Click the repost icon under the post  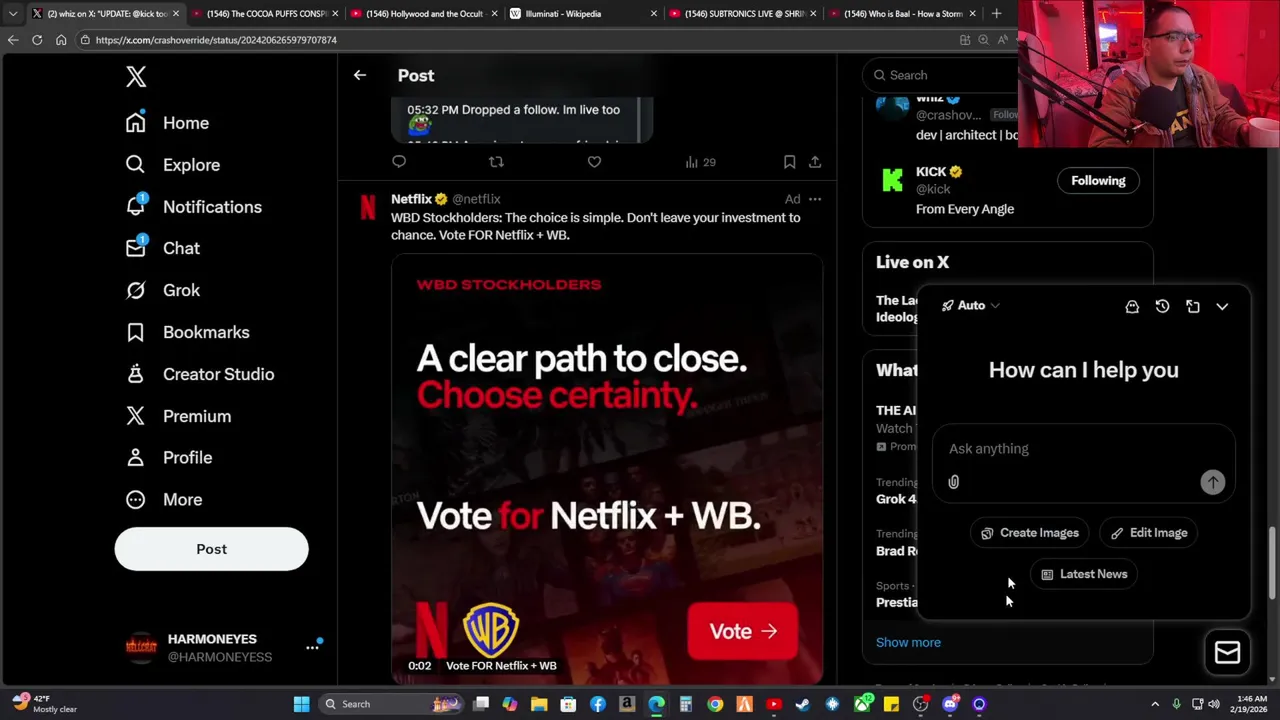[496, 162]
